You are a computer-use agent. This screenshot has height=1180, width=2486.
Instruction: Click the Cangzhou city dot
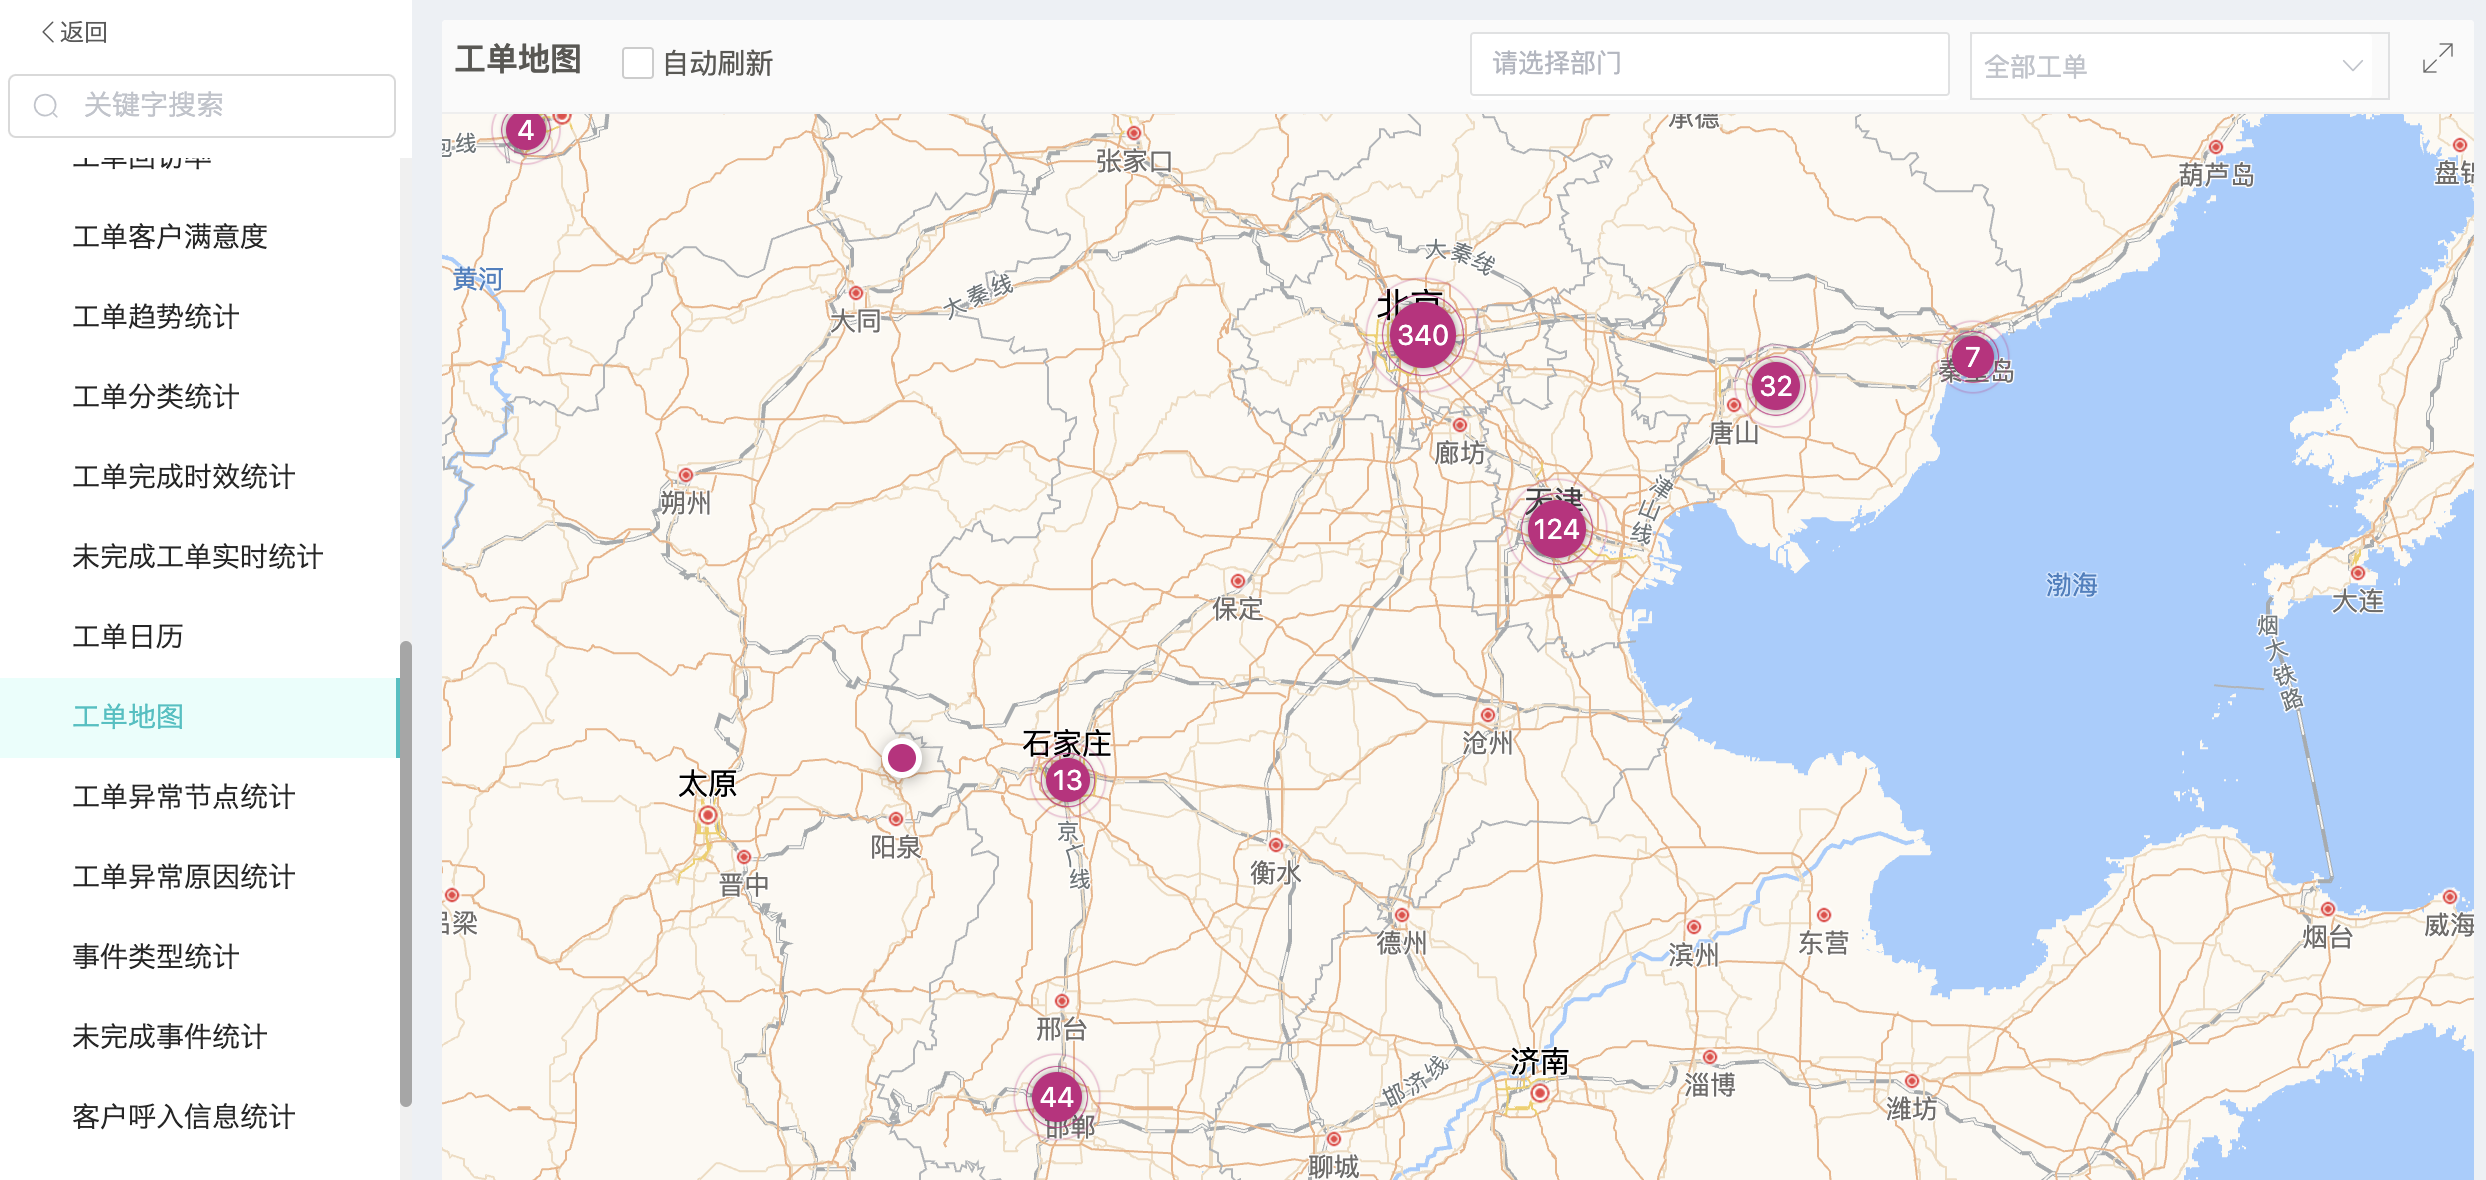pos(1488,715)
